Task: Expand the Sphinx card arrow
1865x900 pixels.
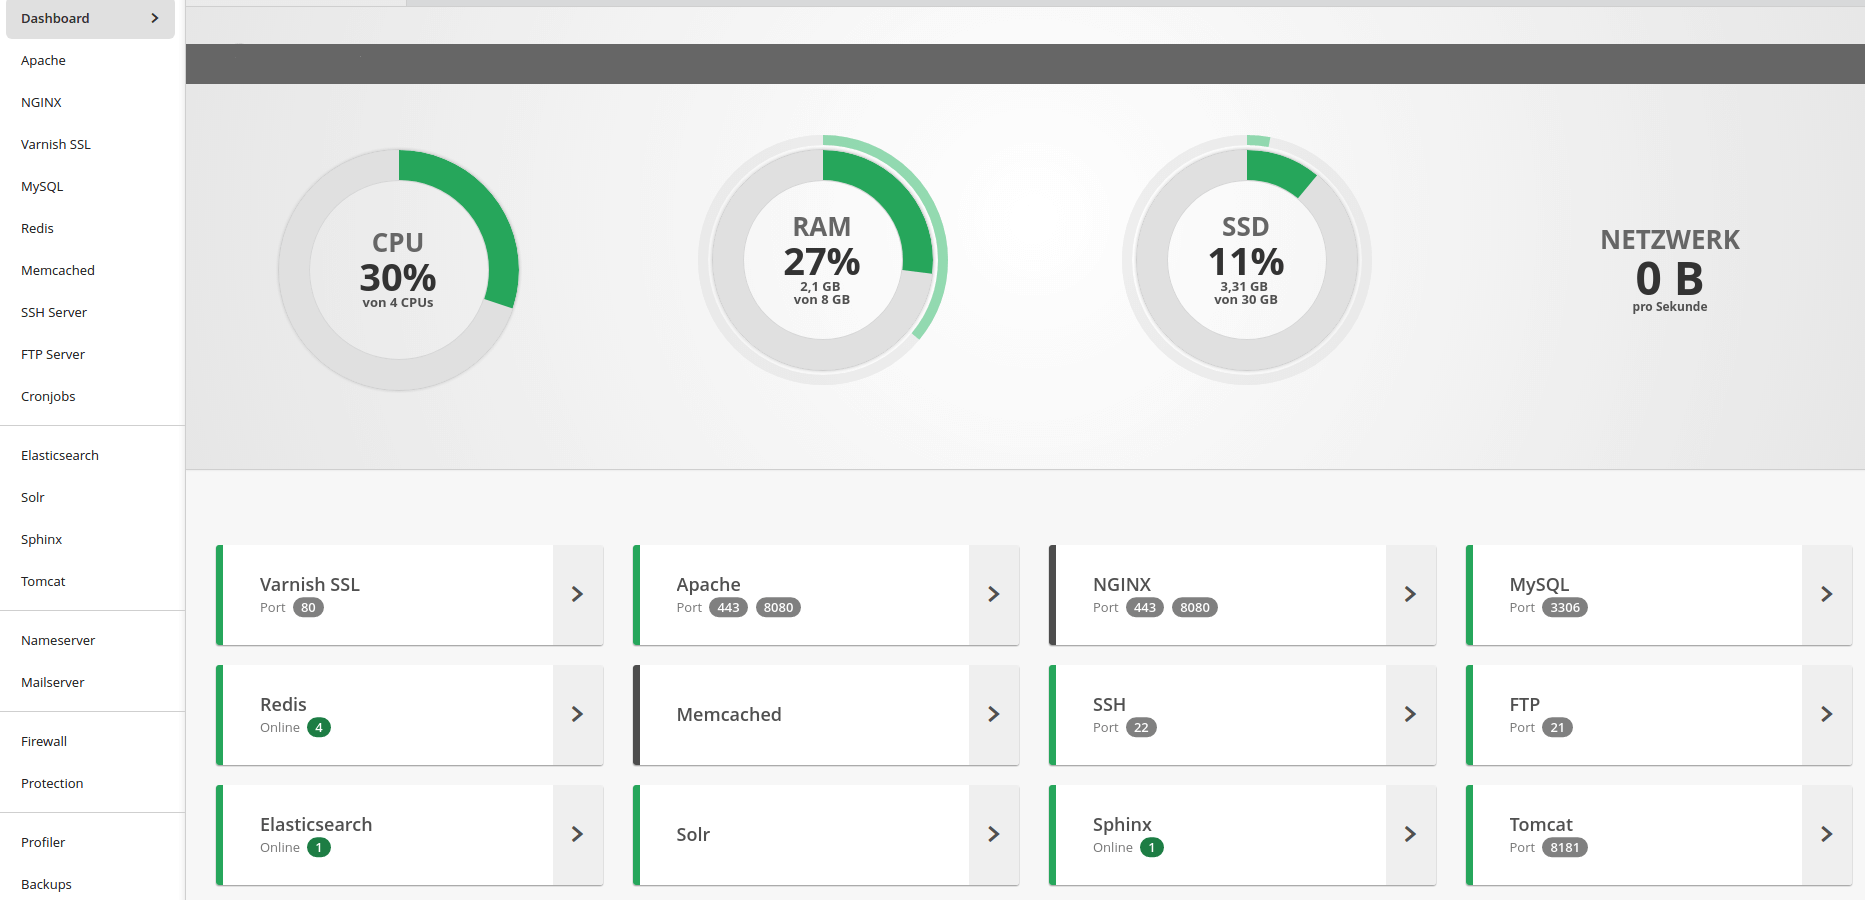Action: point(1411,834)
